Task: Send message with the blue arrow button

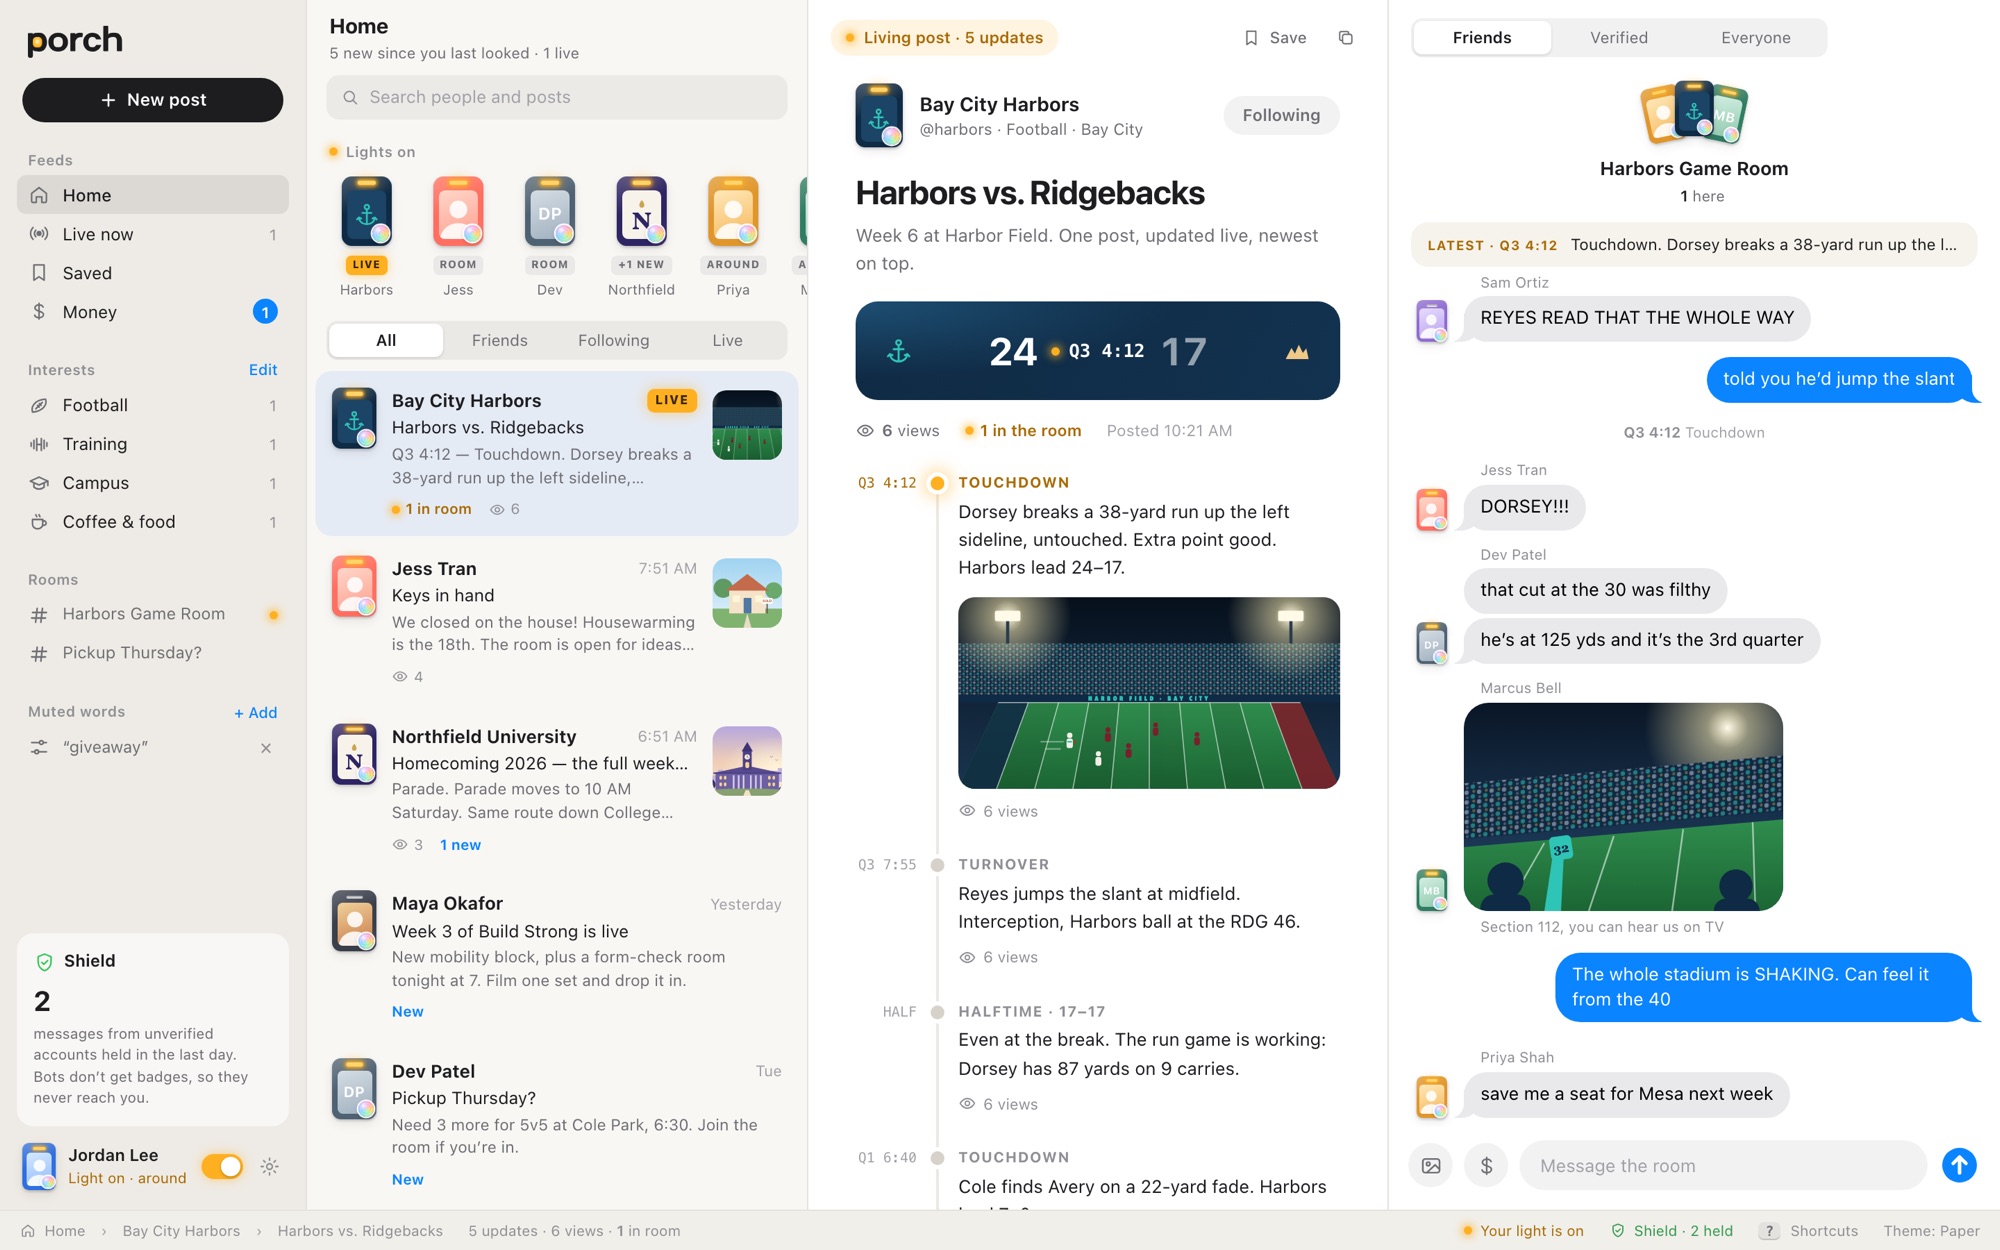Action: [x=1959, y=1165]
